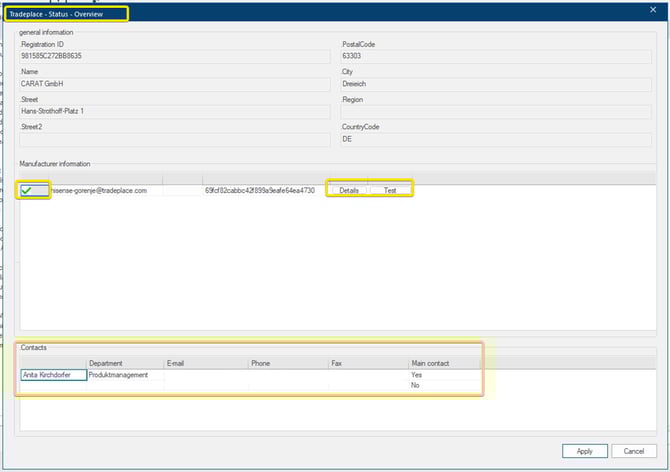Click the PostalCode field showing 63303
The width and height of the screenshot is (670, 472).
498,56
